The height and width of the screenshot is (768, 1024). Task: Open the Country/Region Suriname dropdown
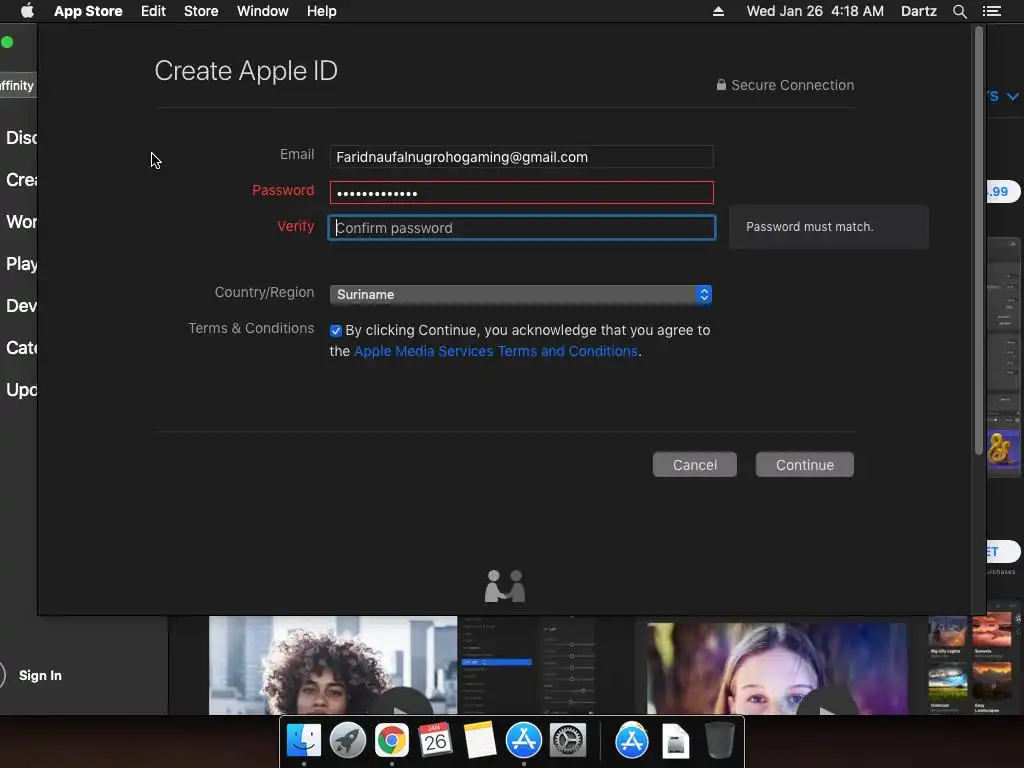click(520, 295)
